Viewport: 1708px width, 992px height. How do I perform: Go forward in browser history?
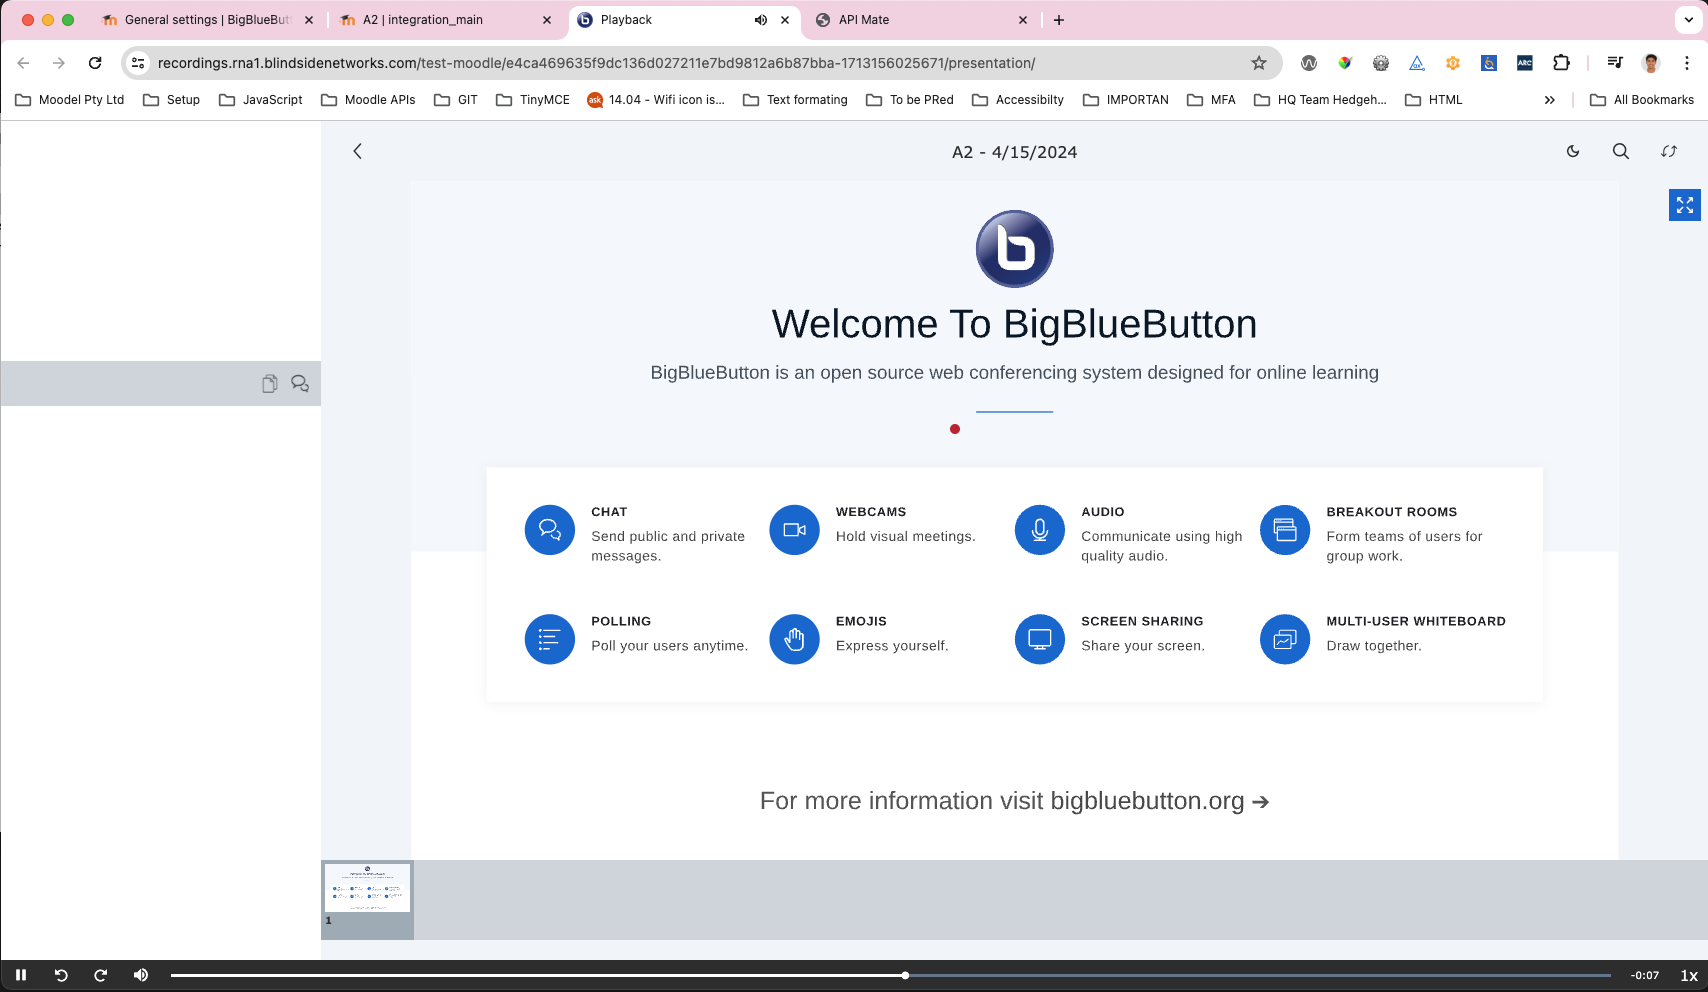(59, 63)
